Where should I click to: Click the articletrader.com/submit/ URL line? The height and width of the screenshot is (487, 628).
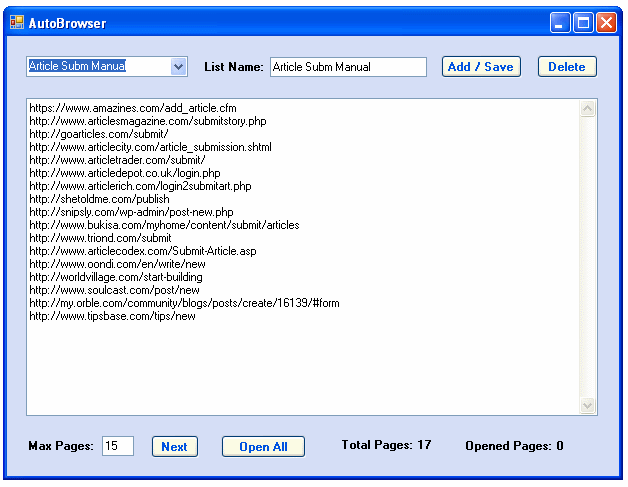[x=117, y=160]
